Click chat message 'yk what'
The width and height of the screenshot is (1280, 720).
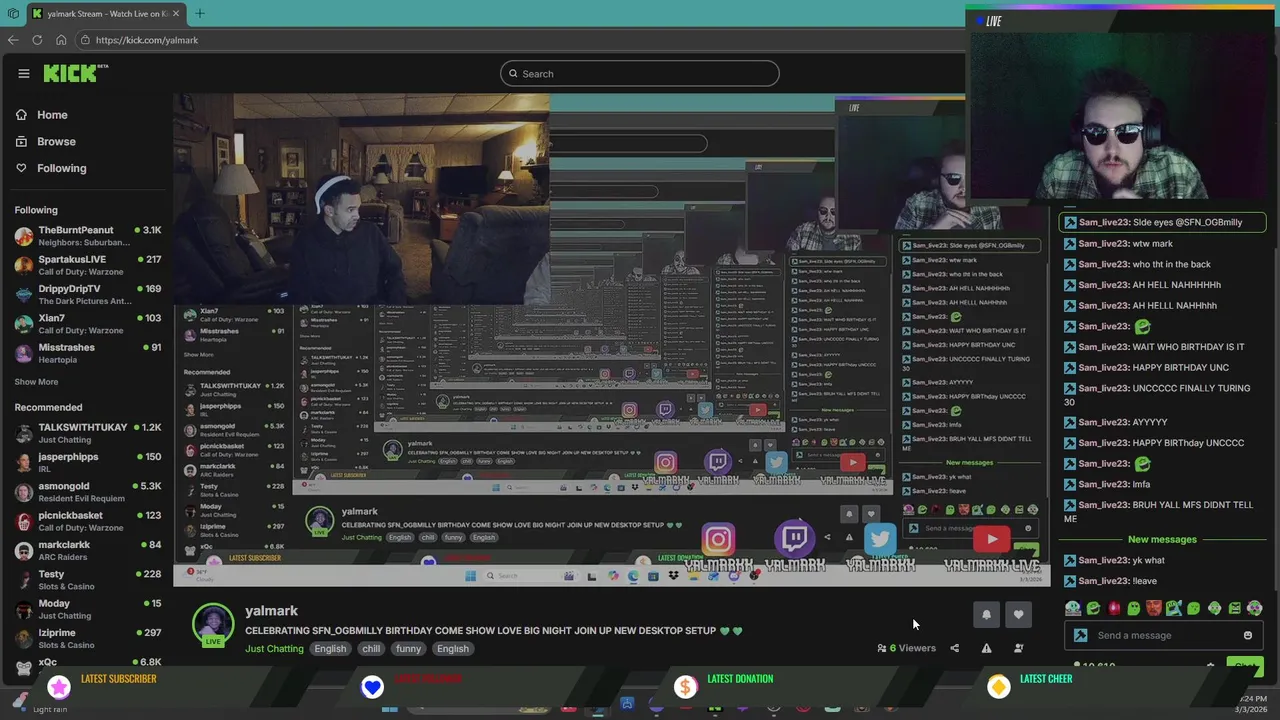1148,560
